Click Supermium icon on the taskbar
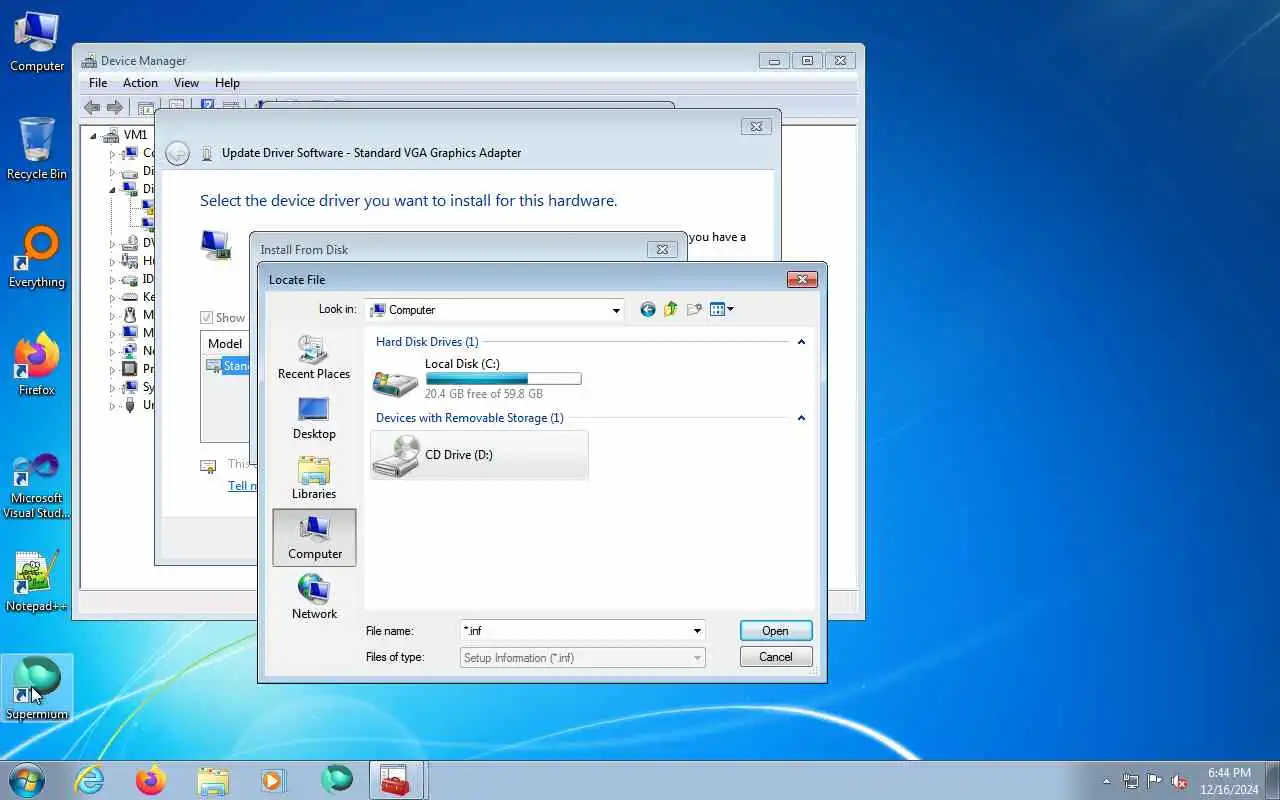 click(337, 780)
